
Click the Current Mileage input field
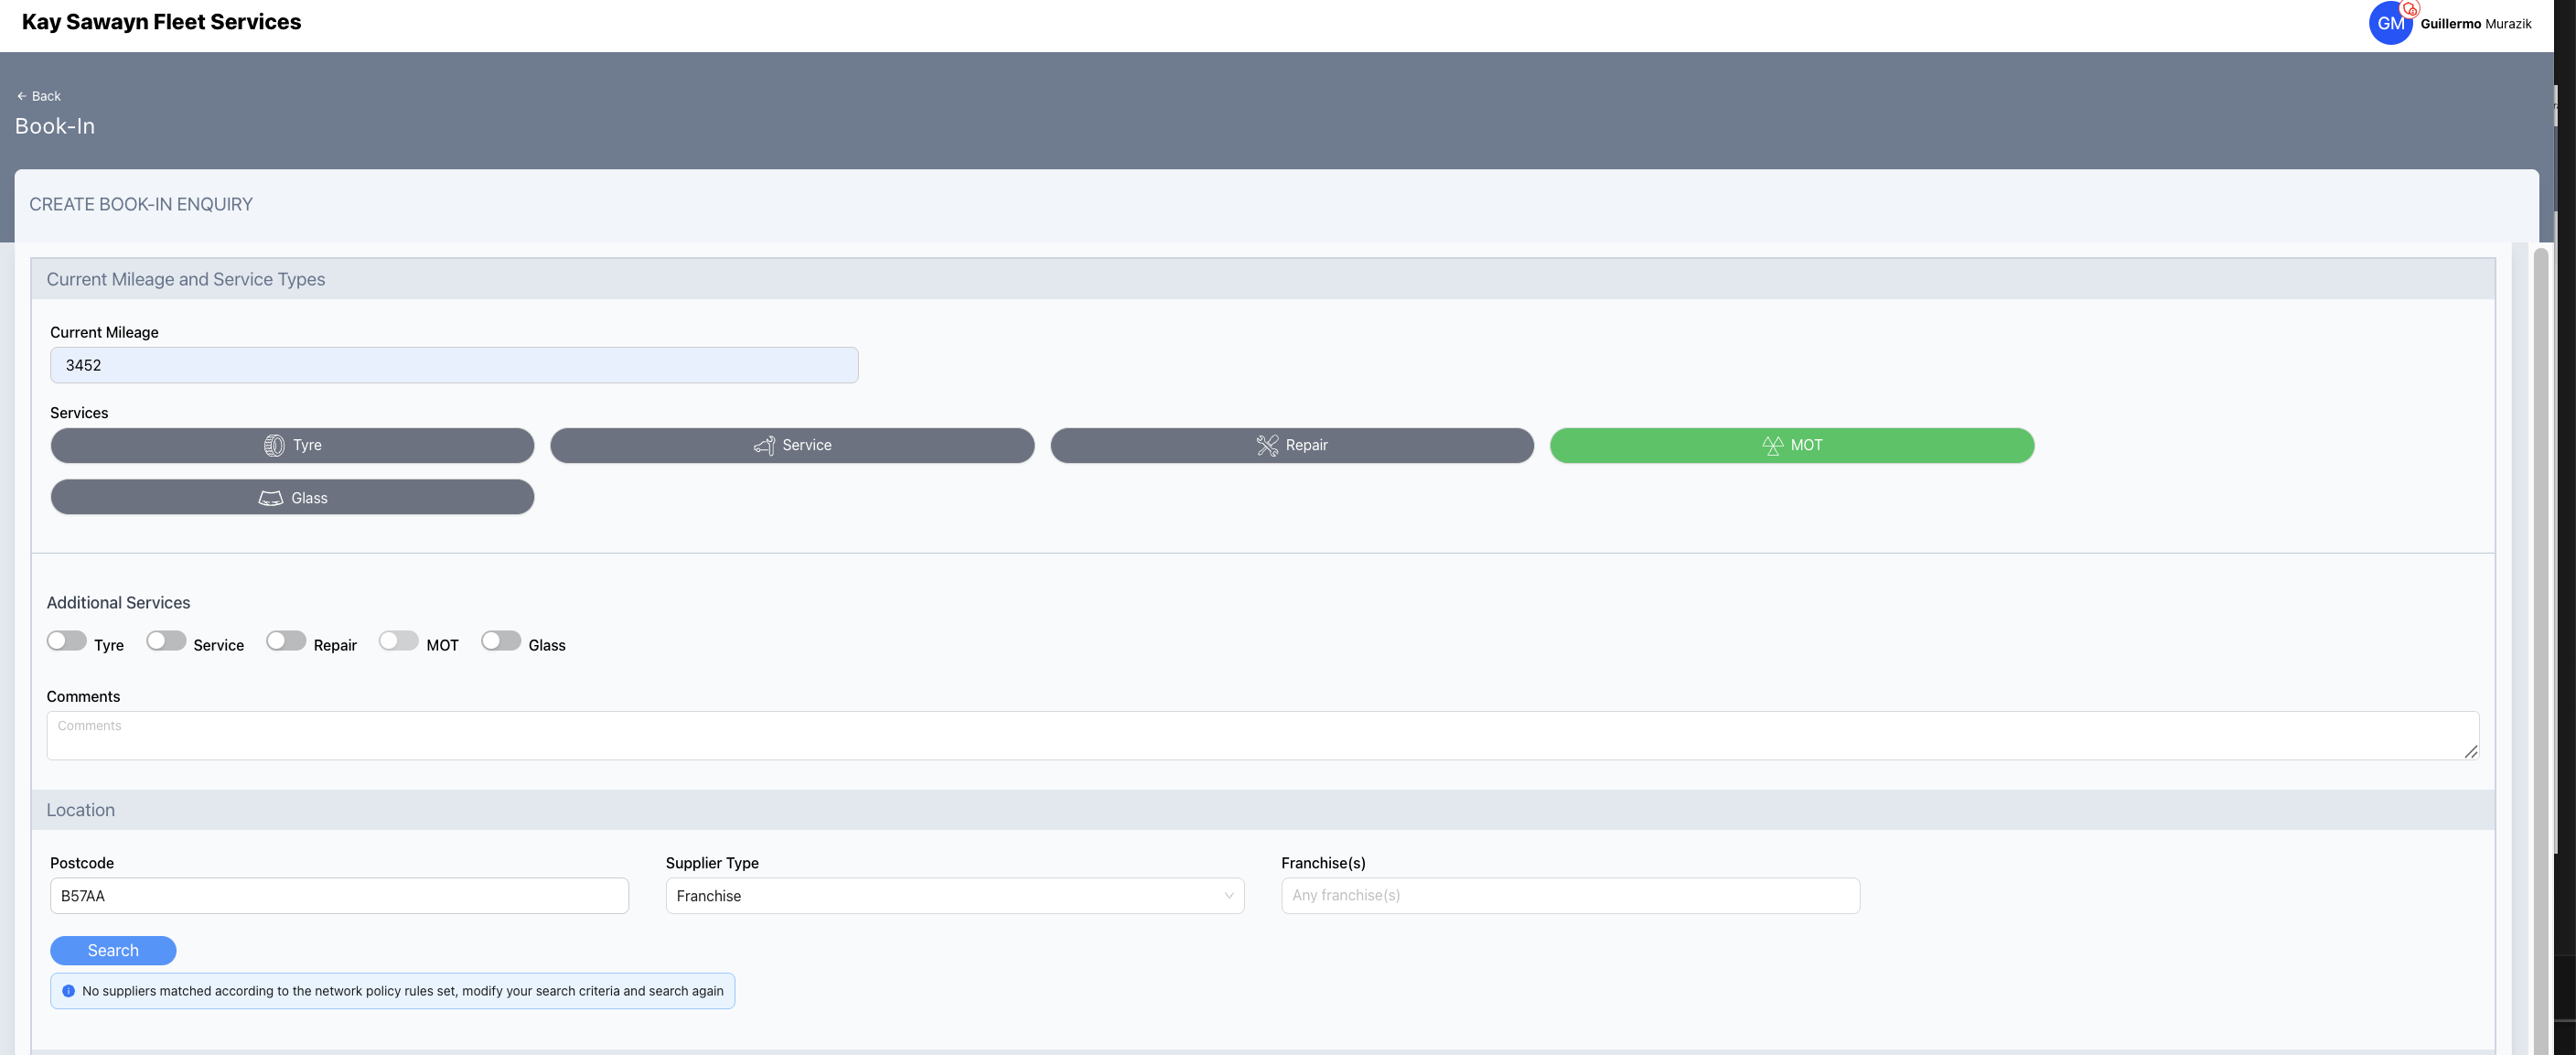[454, 365]
